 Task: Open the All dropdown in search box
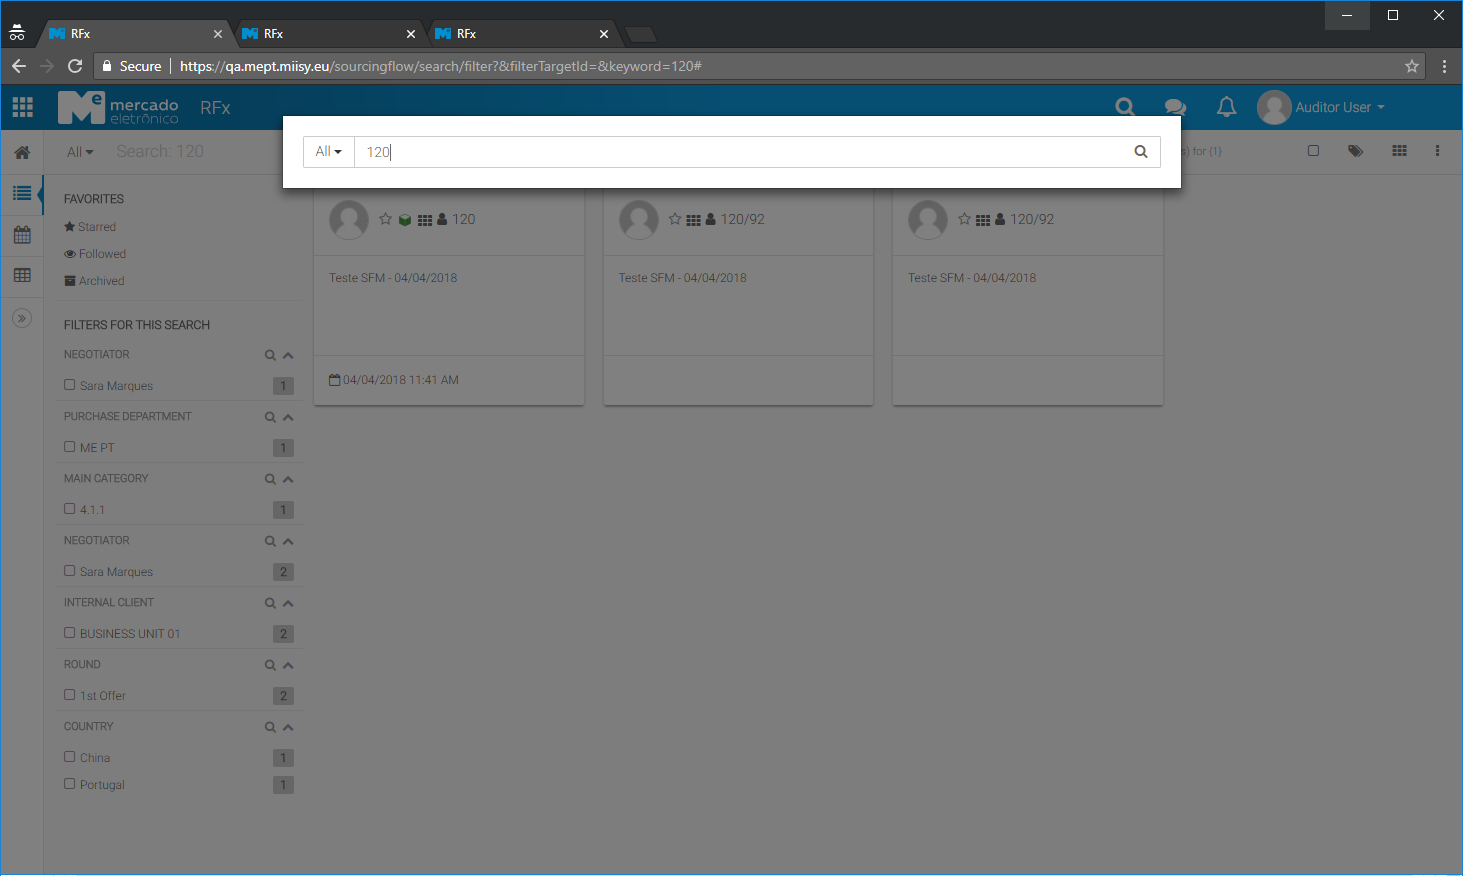point(328,152)
